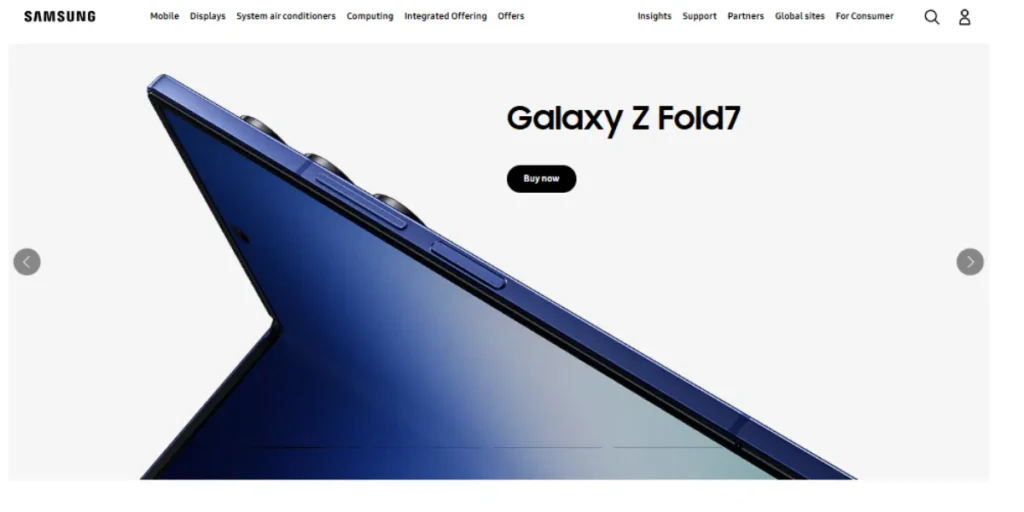Open the Mobile menu
This screenshot has width=1024, height=512.
(165, 16)
